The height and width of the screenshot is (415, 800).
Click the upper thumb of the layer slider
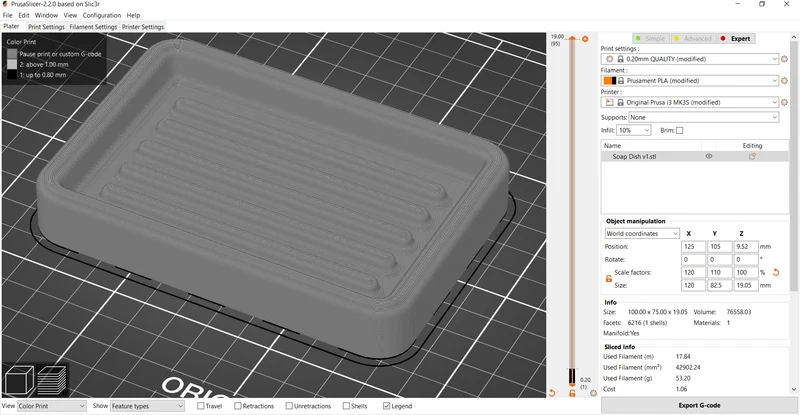point(572,39)
